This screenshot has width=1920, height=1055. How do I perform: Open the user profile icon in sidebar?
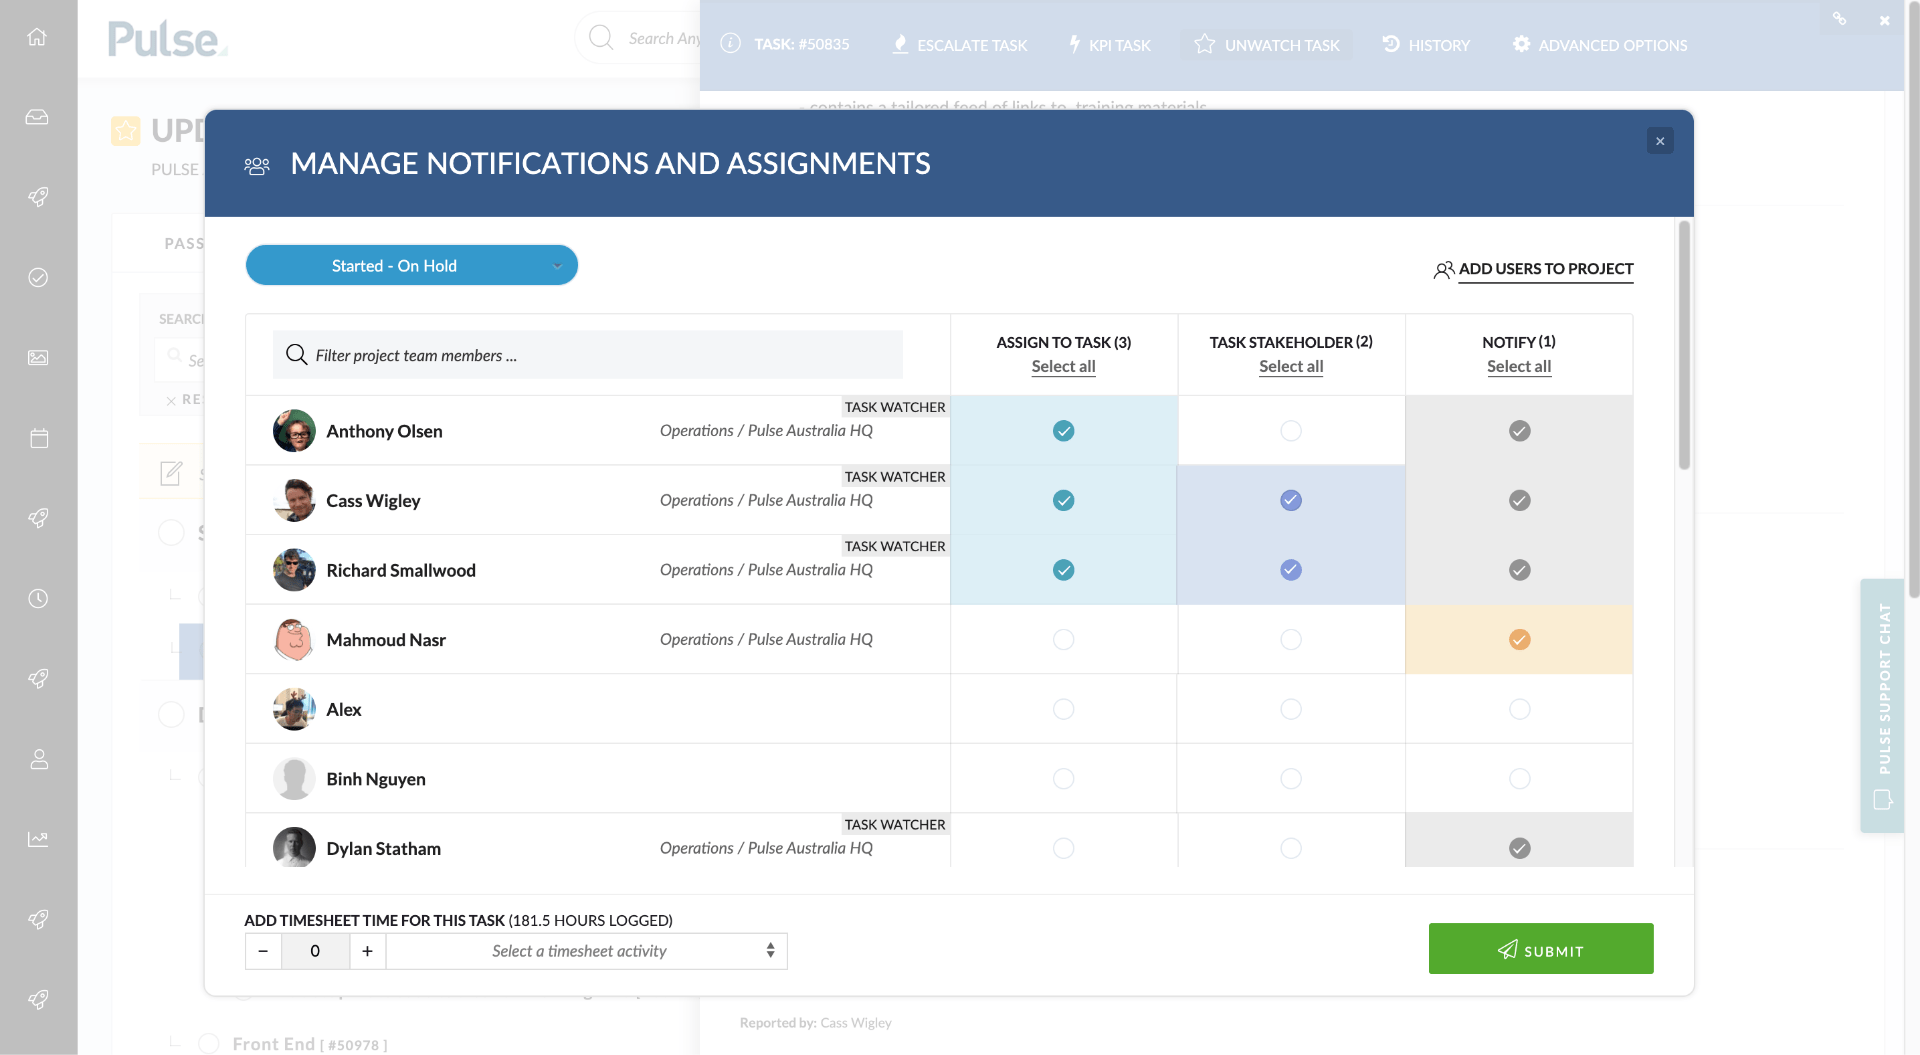click(x=39, y=759)
